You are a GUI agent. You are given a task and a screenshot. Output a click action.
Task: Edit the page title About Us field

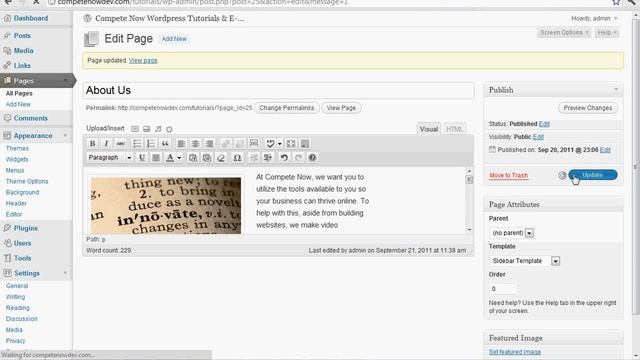tap(279, 90)
